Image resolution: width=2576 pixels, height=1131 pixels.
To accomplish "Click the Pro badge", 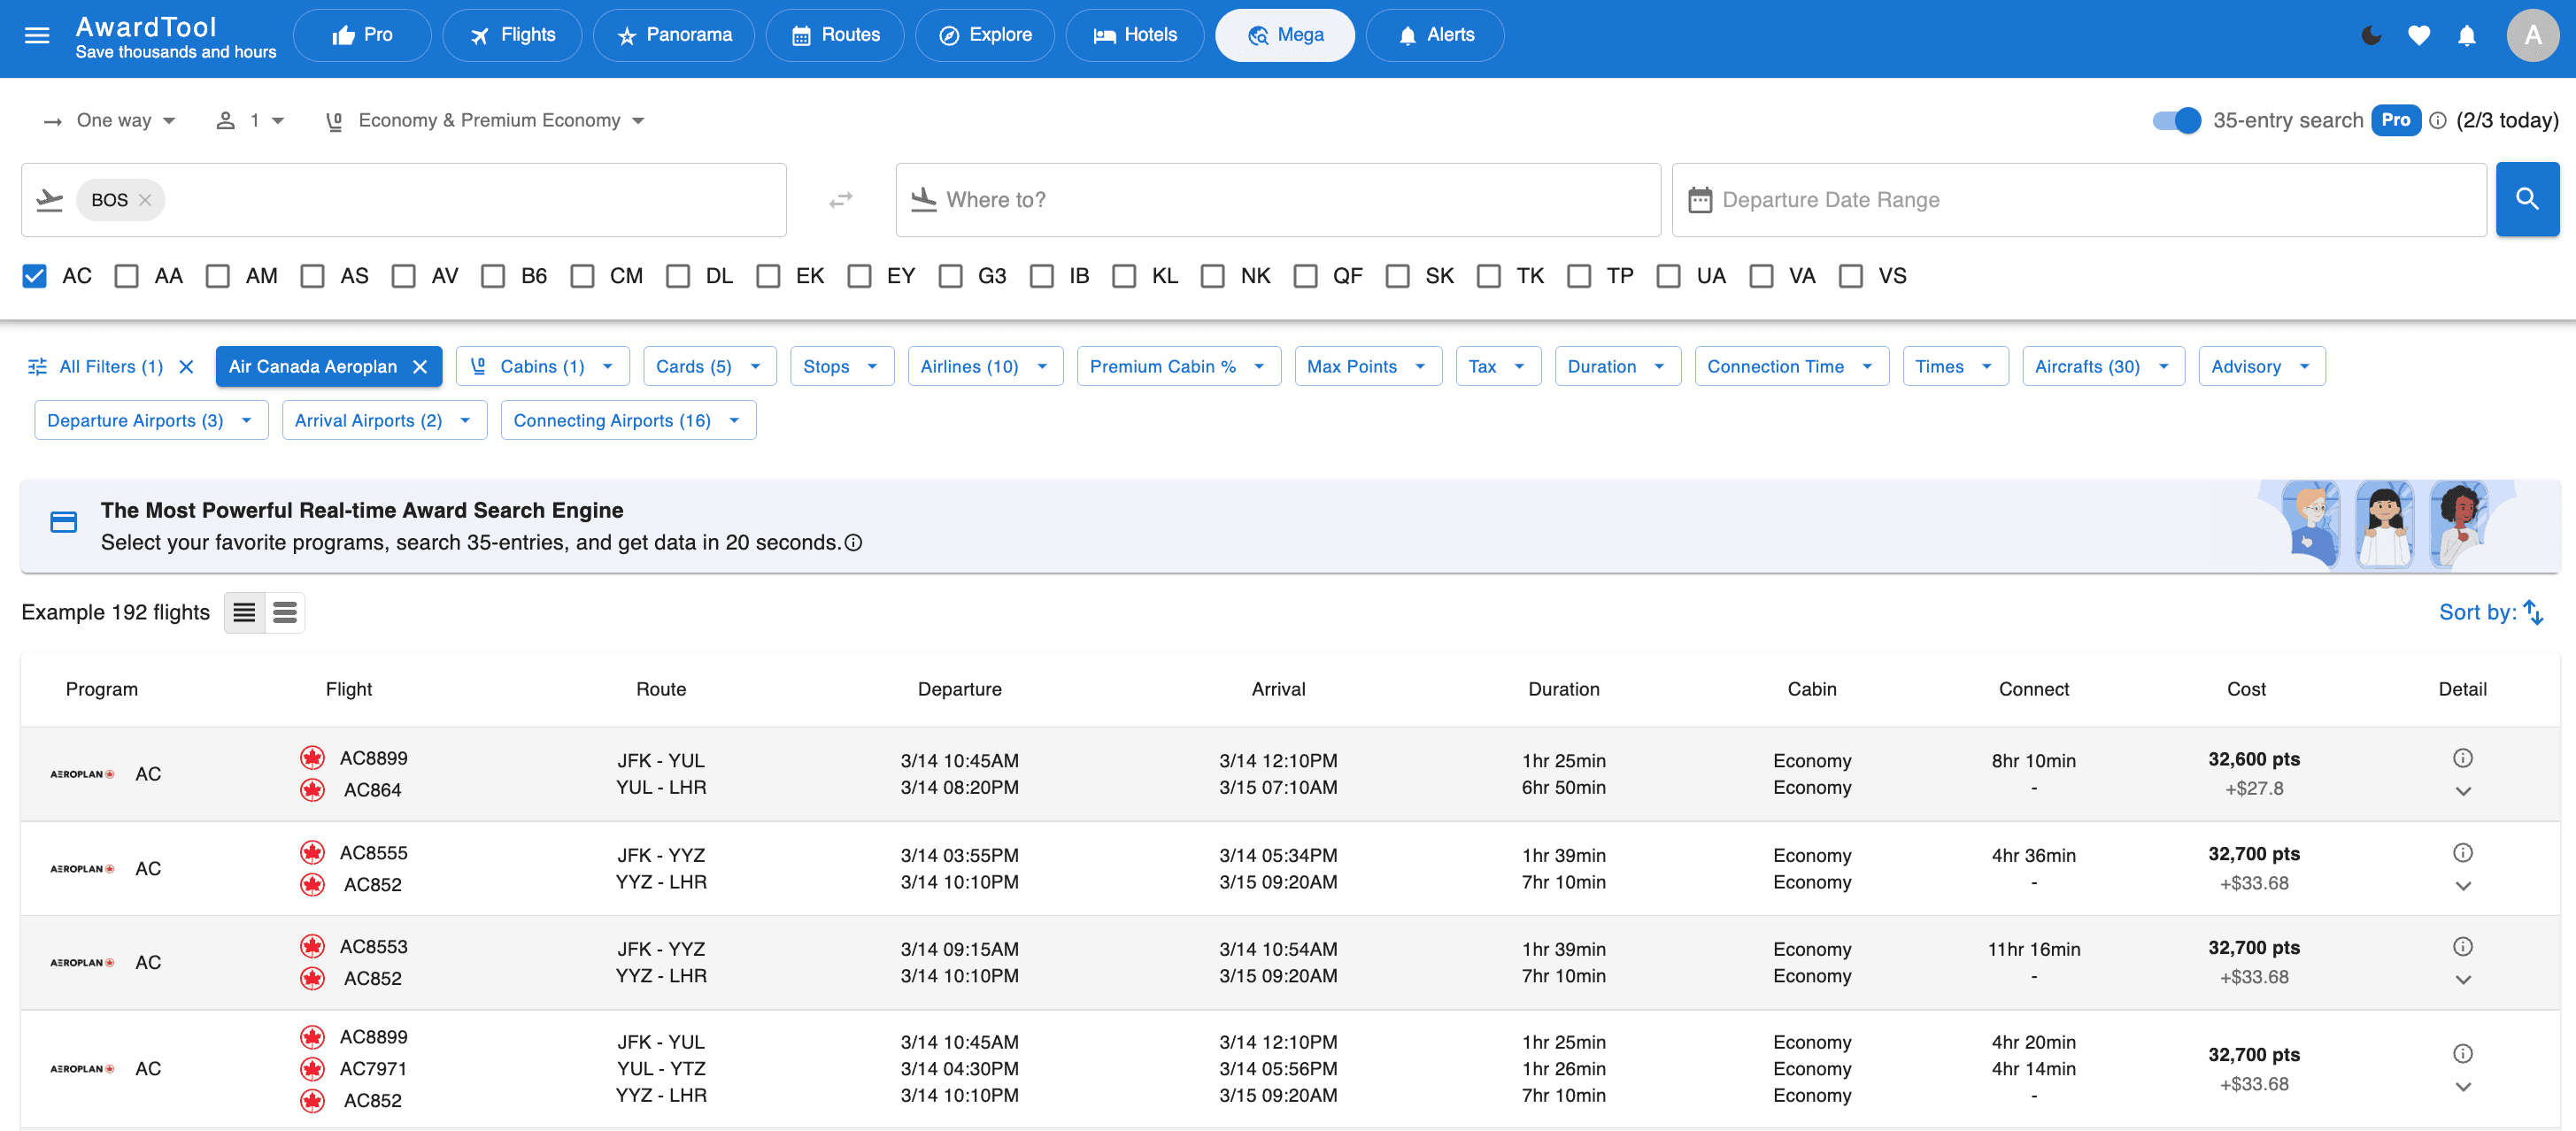I will pos(2396,120).
